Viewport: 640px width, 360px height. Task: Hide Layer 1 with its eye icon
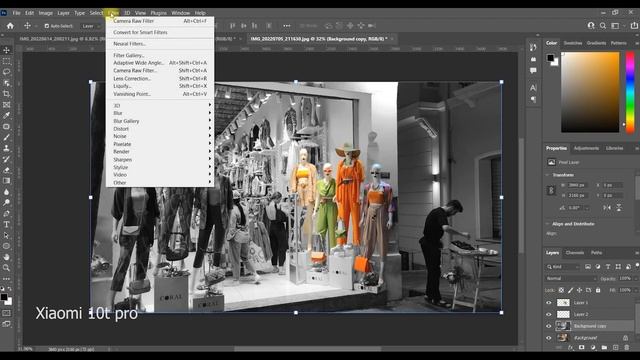click(x=549, y=303)
